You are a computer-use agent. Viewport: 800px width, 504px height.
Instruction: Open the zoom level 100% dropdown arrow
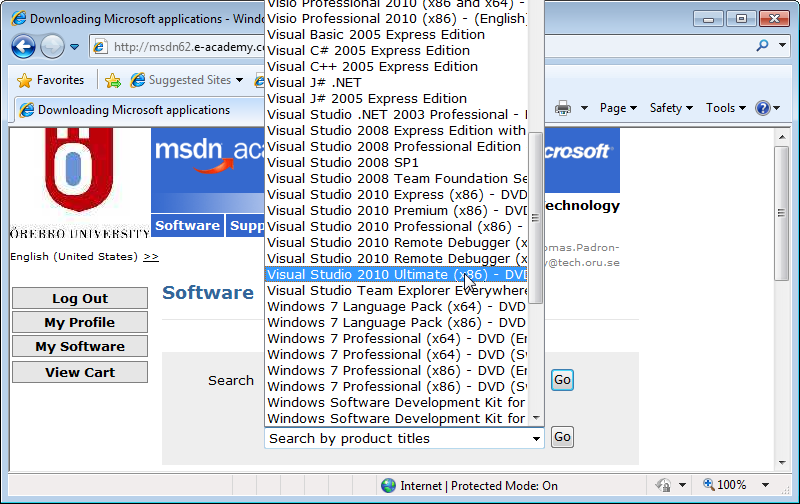765,485
